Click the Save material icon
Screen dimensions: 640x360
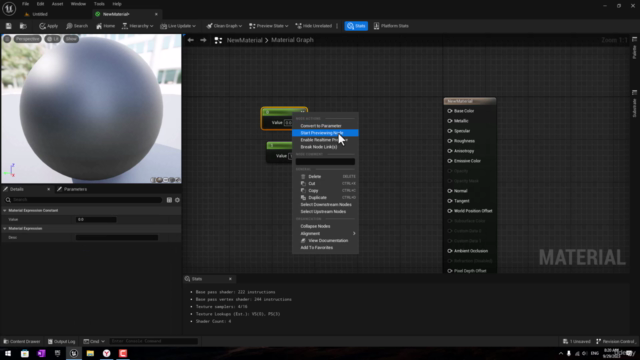[9, 26]
